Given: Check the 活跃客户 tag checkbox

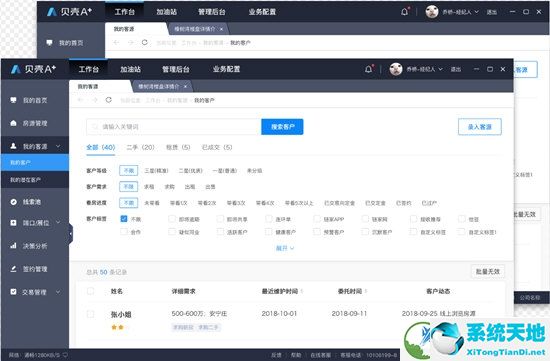Looking at the screenshot, I should click(220, 232).
